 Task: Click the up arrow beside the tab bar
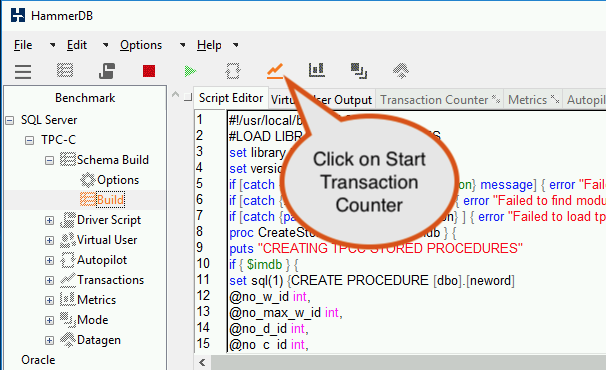click(175, 94)
